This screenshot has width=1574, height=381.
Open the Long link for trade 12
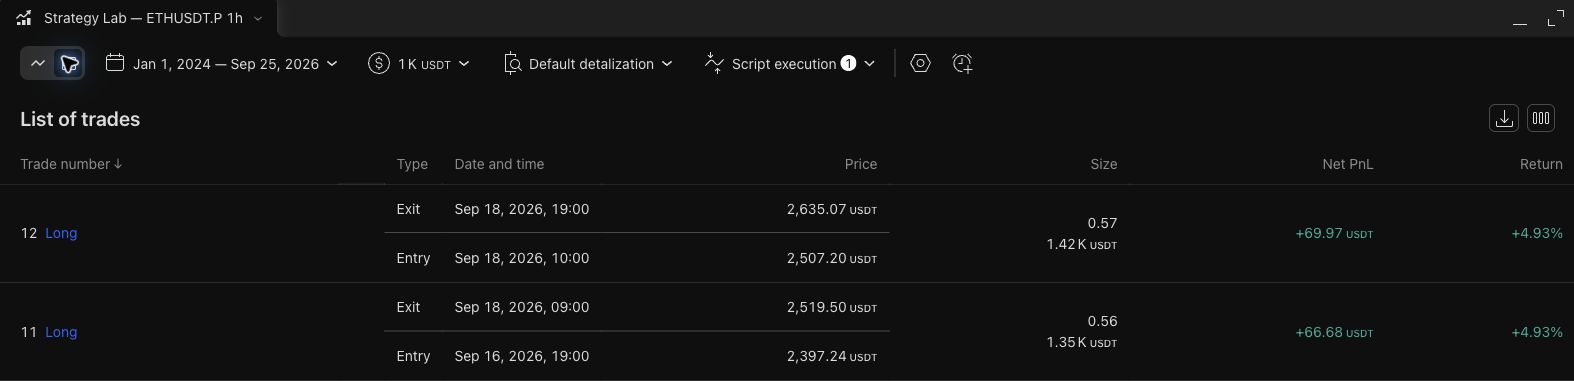tap(61, 233)
